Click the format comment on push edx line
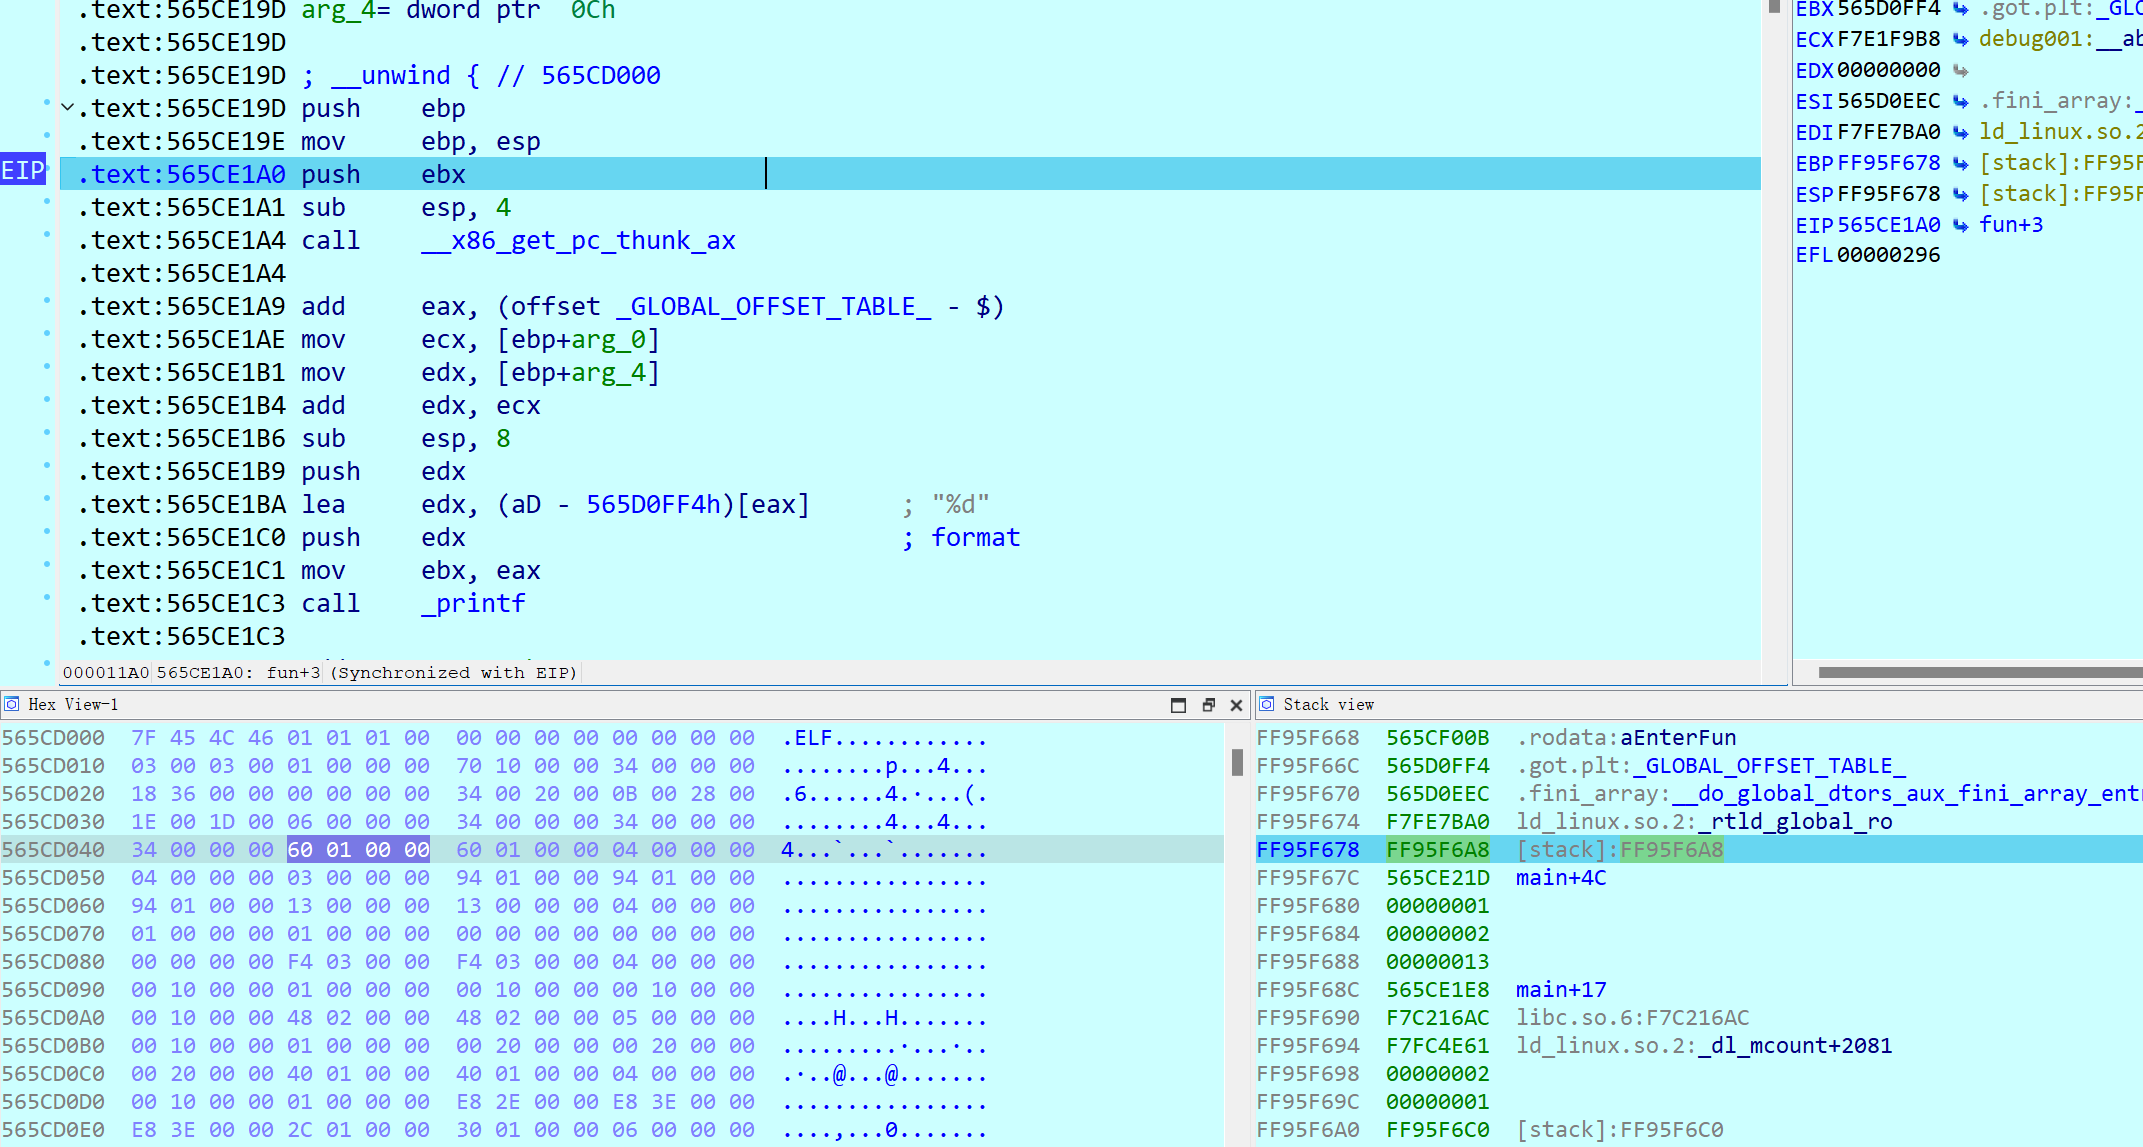Image resolution: width=2143 pixels, height=1147 pixels. (975, 538)
